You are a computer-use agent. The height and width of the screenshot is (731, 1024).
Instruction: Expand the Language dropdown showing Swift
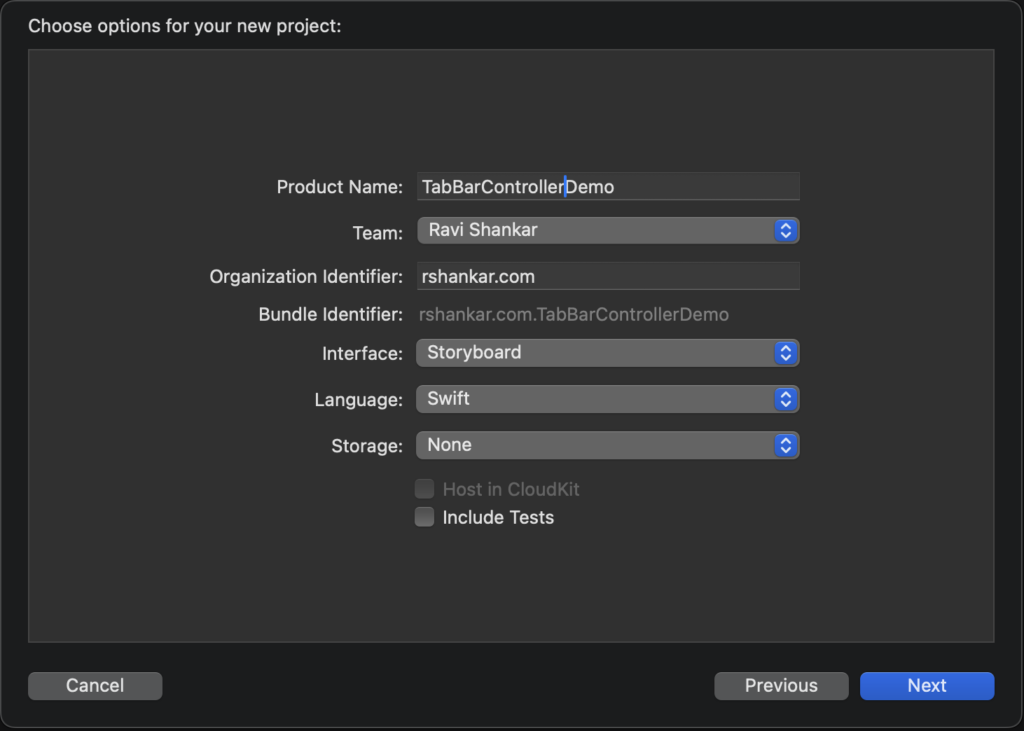594,399
